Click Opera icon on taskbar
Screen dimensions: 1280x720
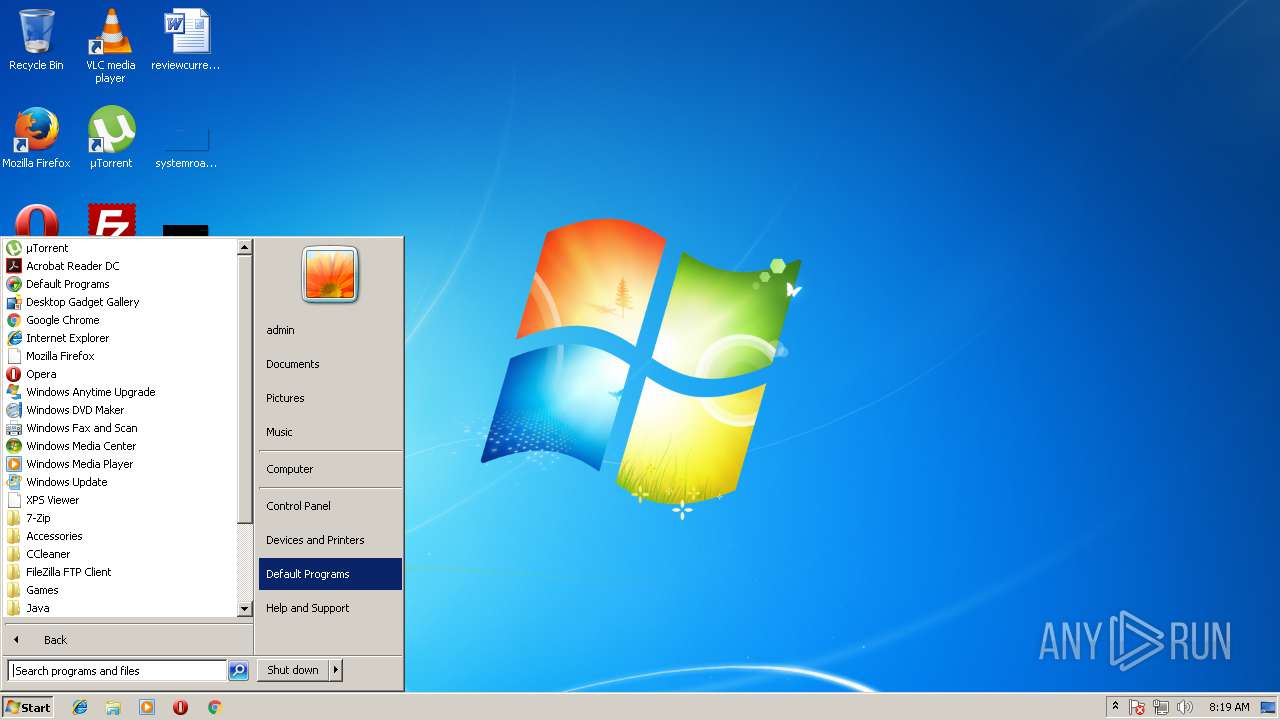[x=180, y=707]
